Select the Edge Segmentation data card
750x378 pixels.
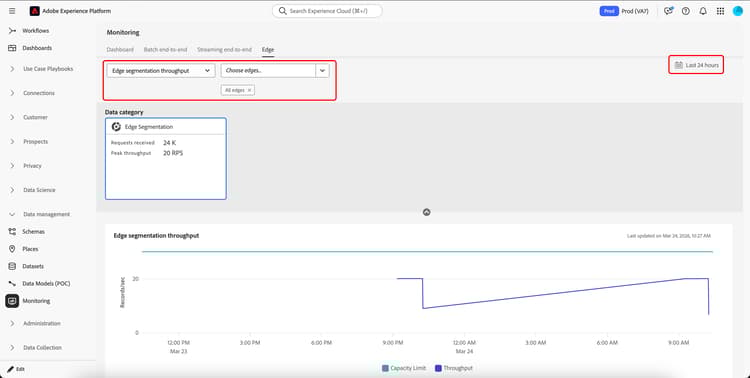165,158
